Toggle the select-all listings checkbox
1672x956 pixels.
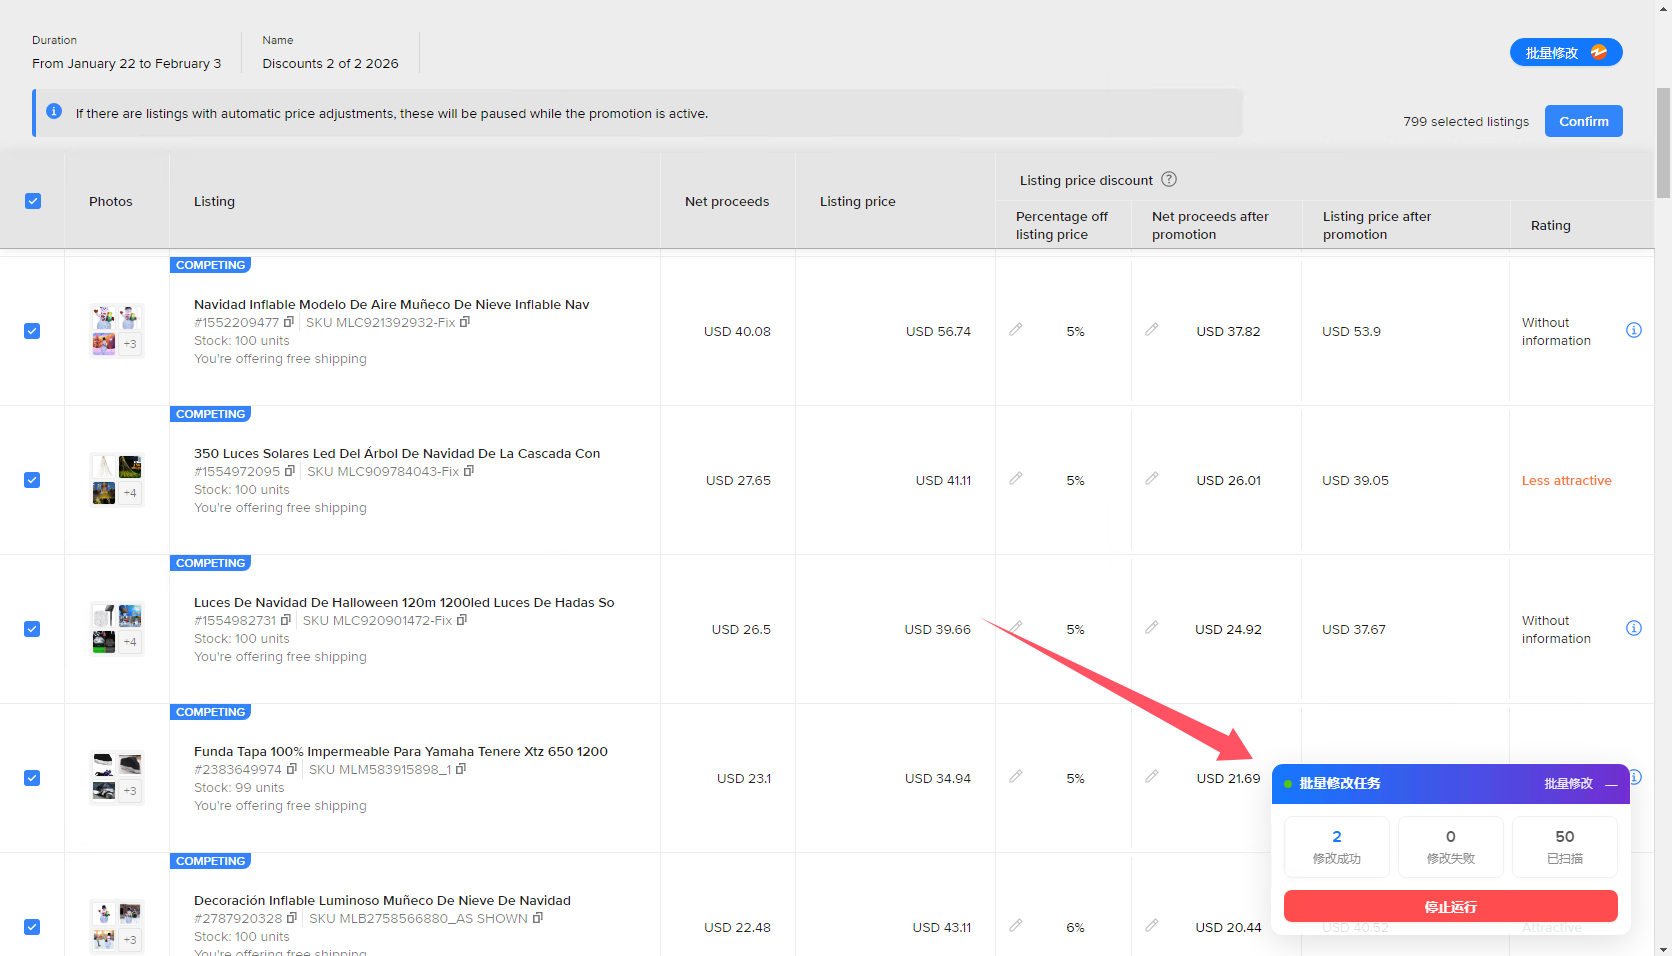pyautogui.click(x=33, y=201)
